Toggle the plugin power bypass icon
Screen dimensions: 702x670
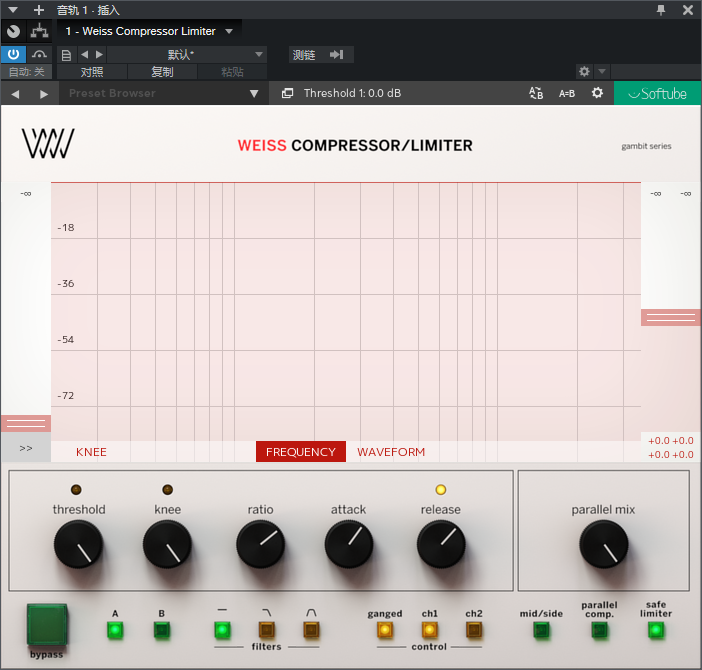tap(13, 55)
